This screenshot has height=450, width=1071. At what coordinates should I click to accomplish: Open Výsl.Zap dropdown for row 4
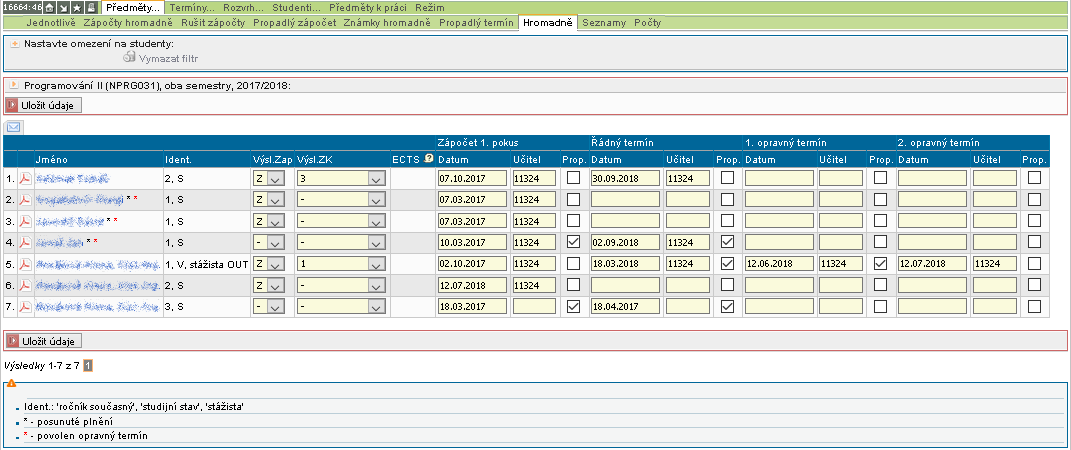pyautogui.click(x=267, y=242)
